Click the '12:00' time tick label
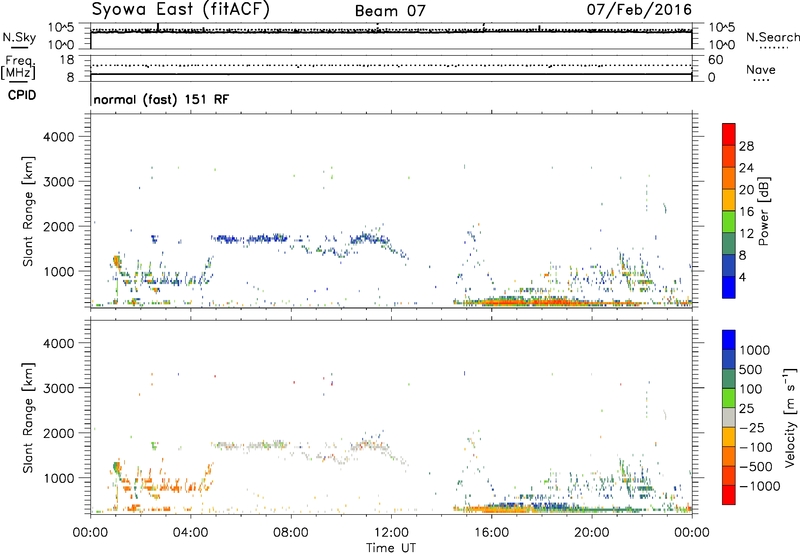 coord(391,533)
